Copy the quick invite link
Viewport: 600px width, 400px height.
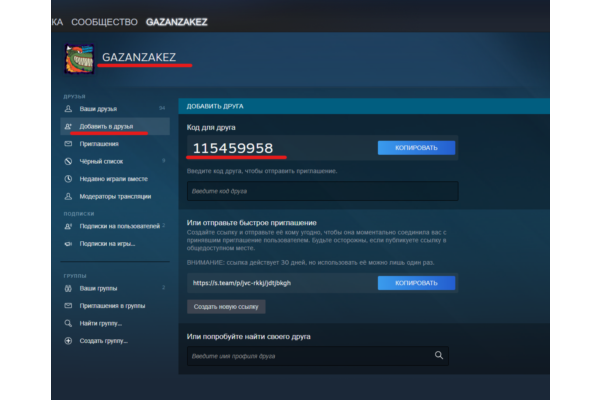416,283
